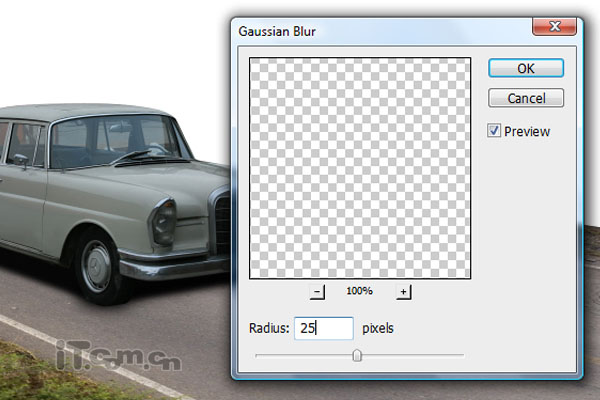The image size is (600, 400).
Task: Click slider track left of the handle
Action: [300, 354]
